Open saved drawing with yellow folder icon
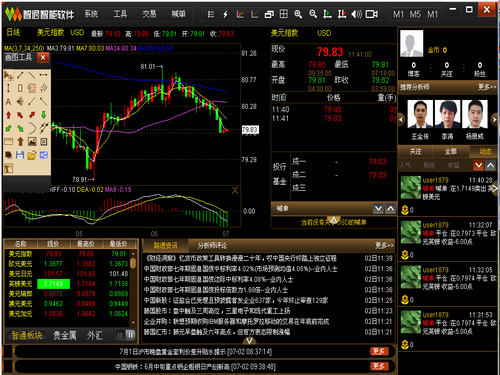Screen dimensions: 500x375 point(32,155)
